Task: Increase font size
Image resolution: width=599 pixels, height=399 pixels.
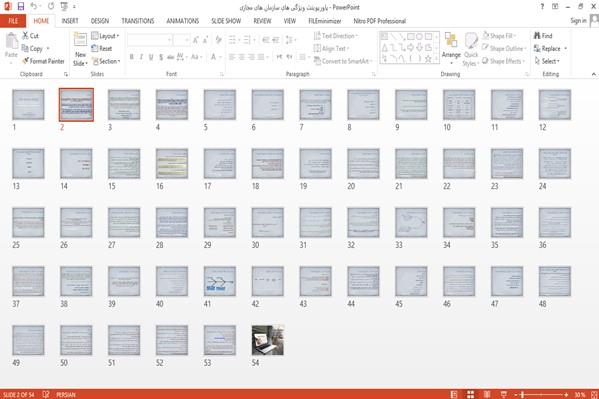Action: [196, 39]
